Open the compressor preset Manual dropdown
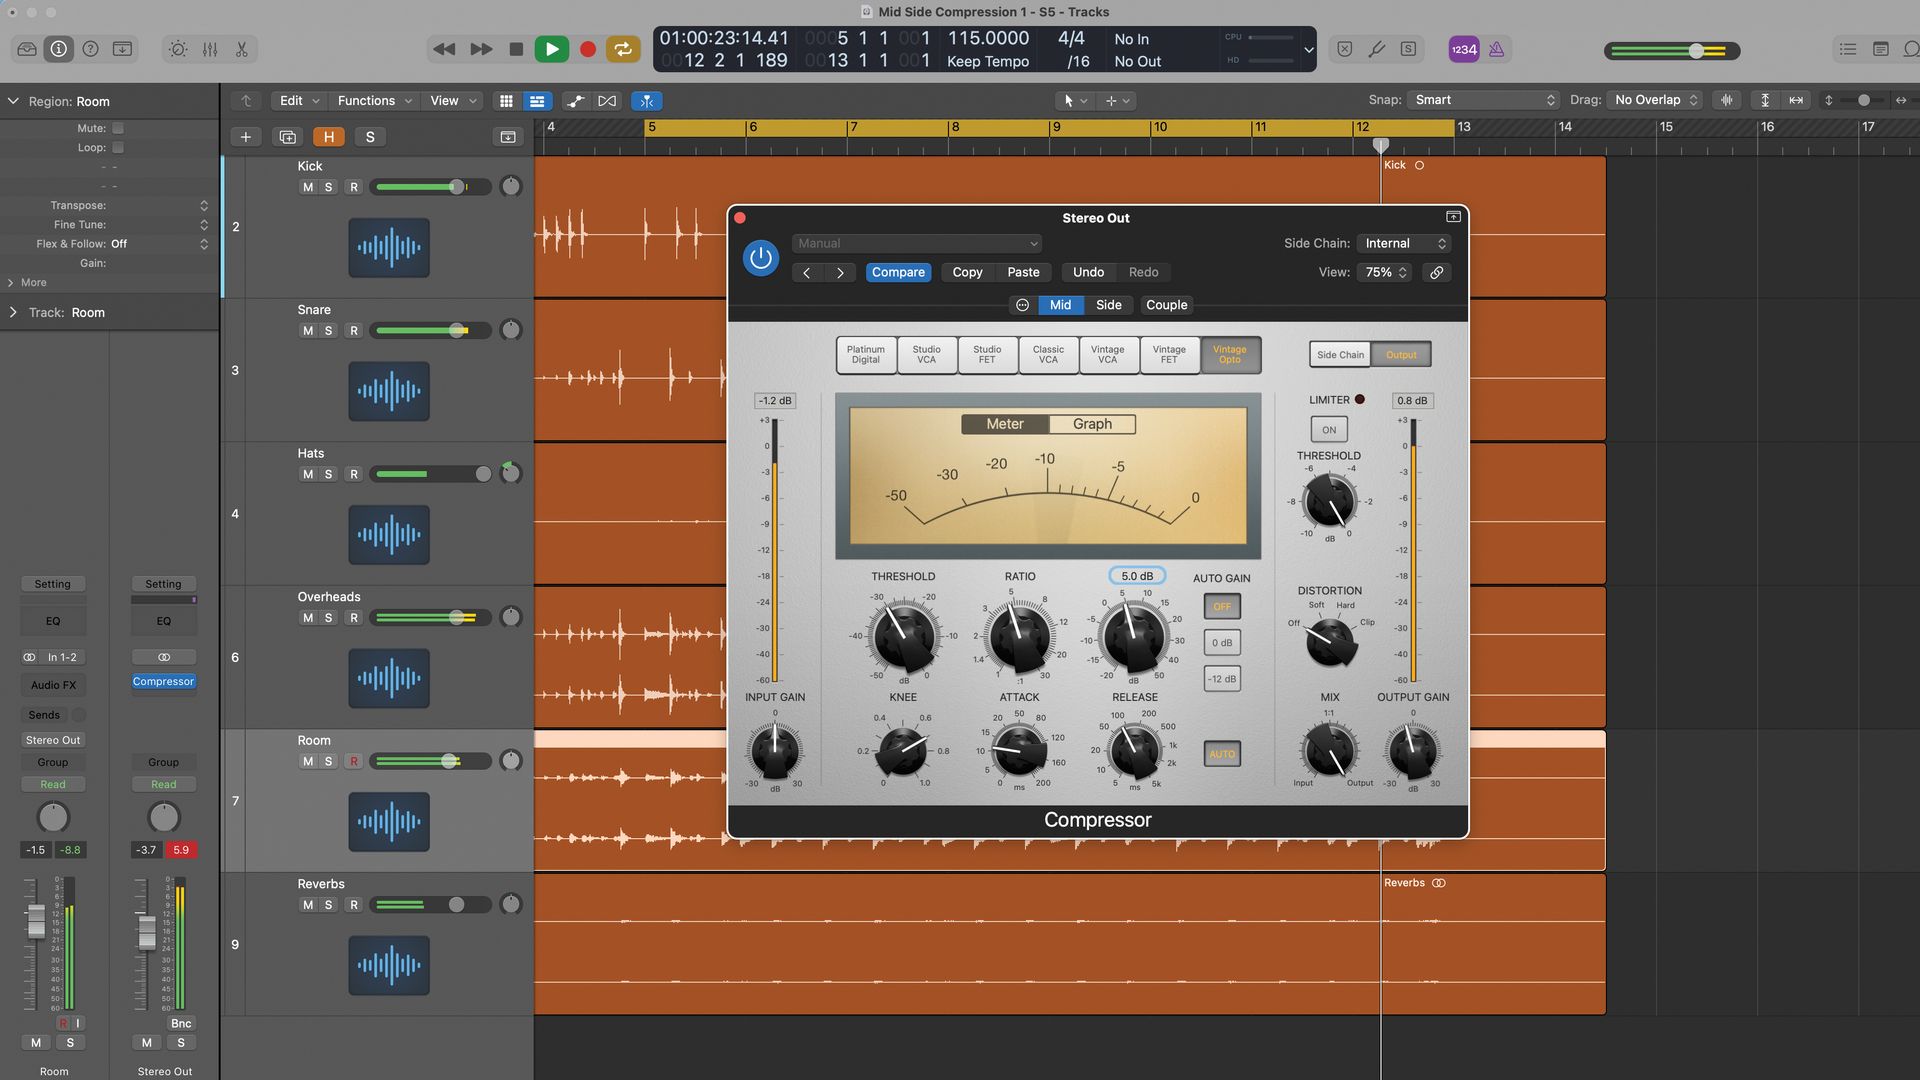1920x1080 pixels. tap(916, 243)
